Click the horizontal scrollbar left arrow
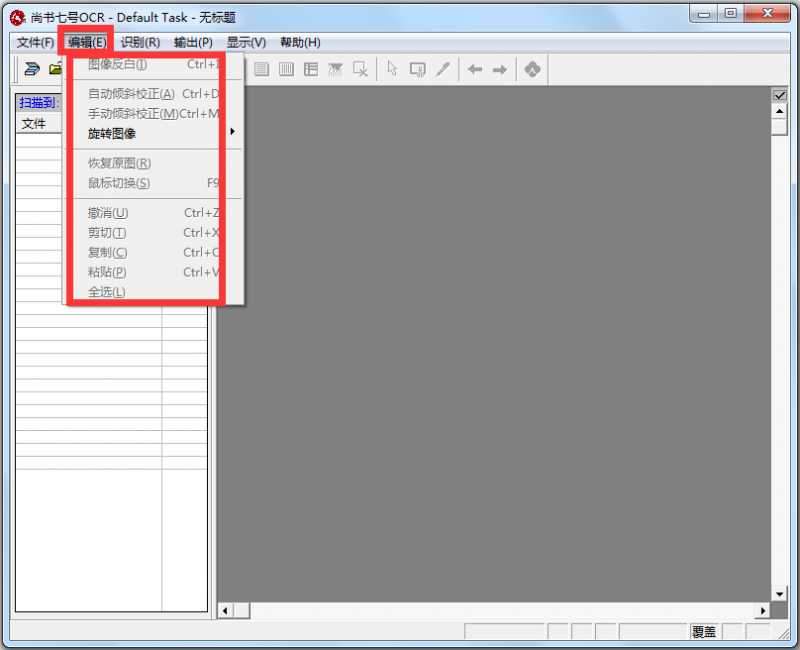Screen dimensions: 800x650 (226, 610)
